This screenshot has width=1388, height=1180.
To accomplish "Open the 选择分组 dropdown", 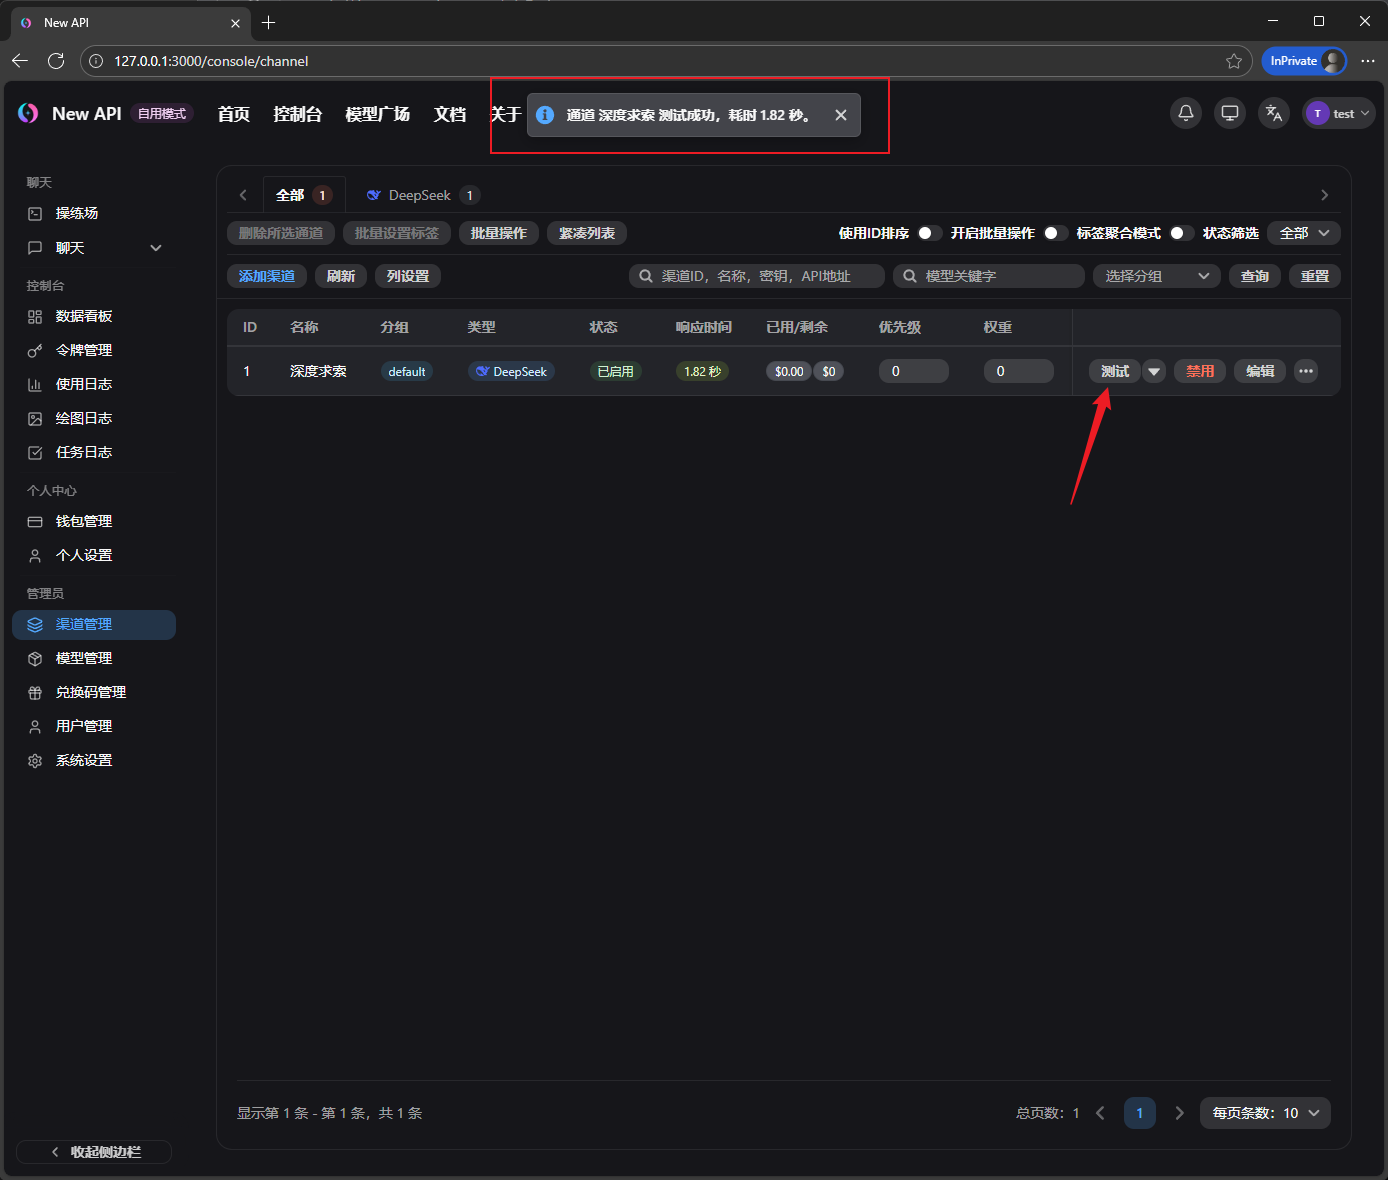I will pyautogui.click(x=1155, y=276).
